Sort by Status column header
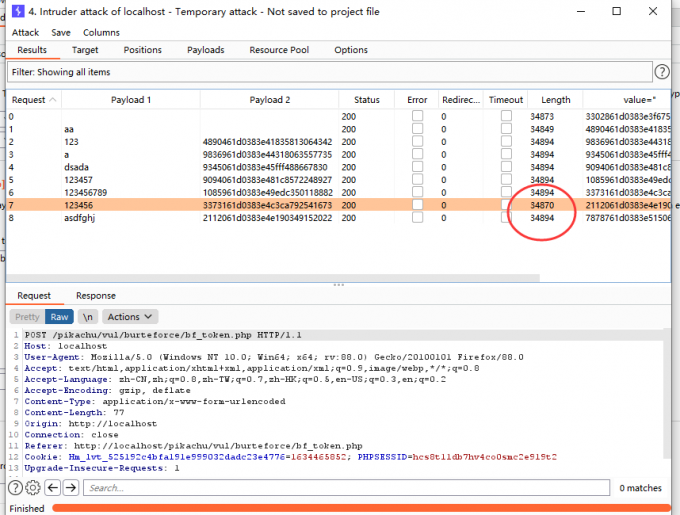 (366, 100)
